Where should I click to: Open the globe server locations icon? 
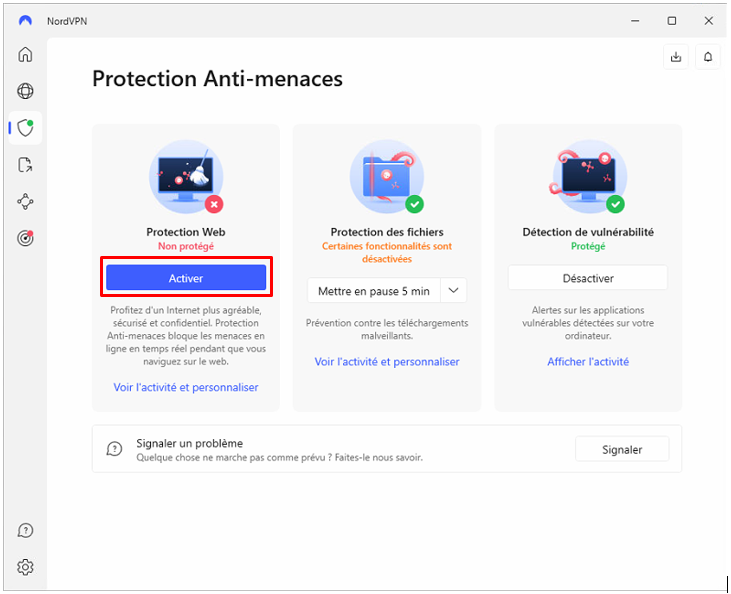tap(25, 91)
